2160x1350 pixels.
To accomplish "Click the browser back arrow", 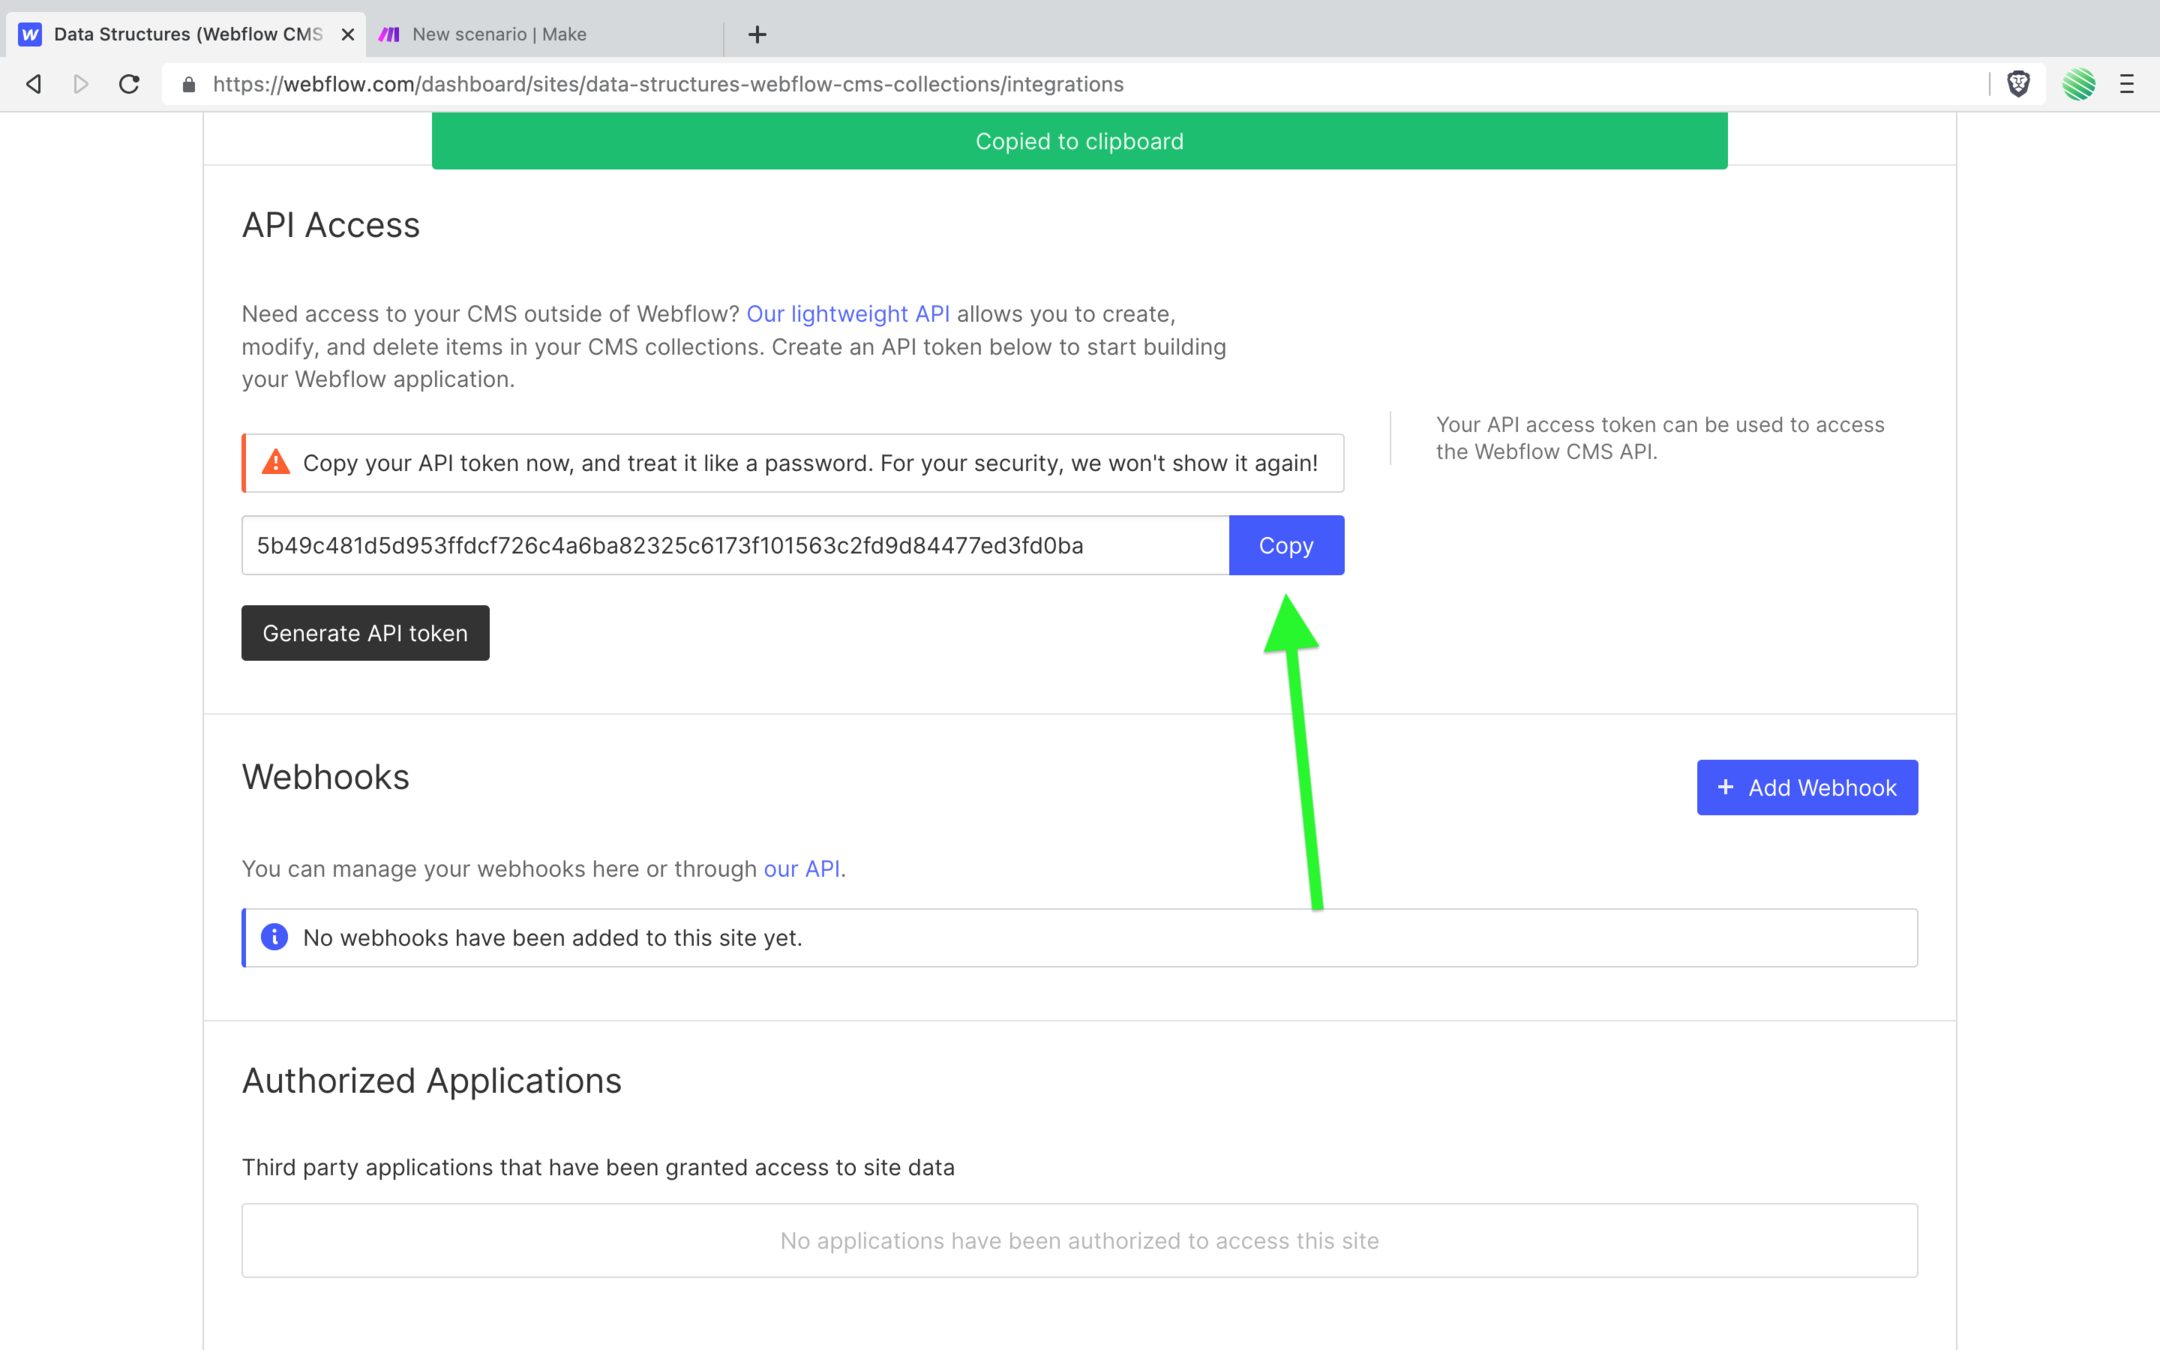I will click(34, 84).
